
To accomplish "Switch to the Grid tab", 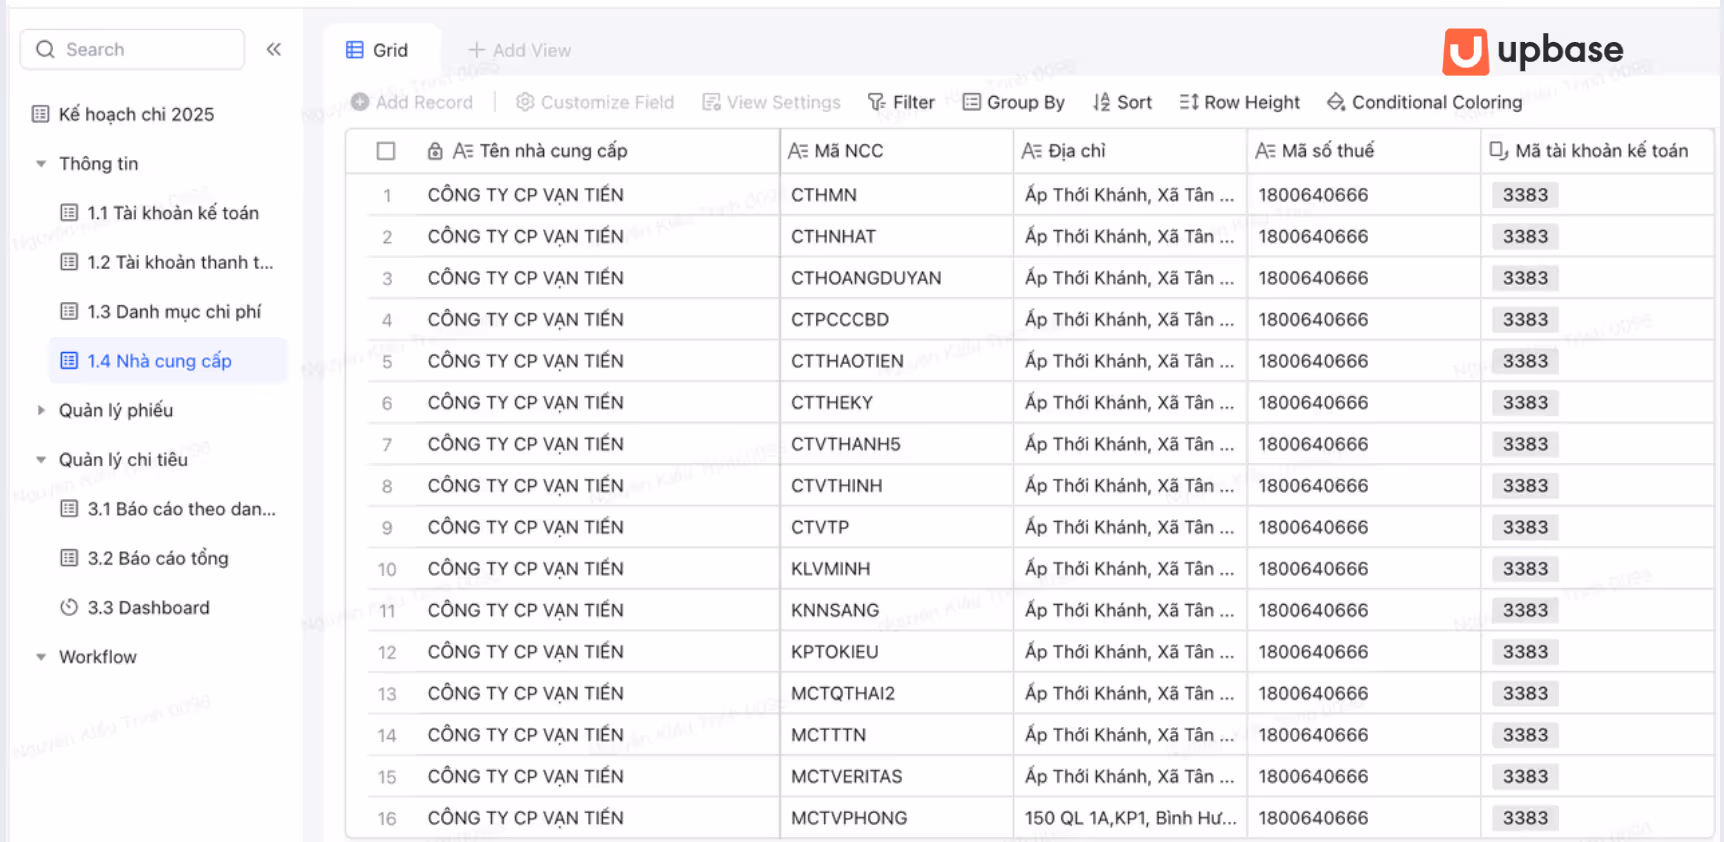I will [377, 50].
